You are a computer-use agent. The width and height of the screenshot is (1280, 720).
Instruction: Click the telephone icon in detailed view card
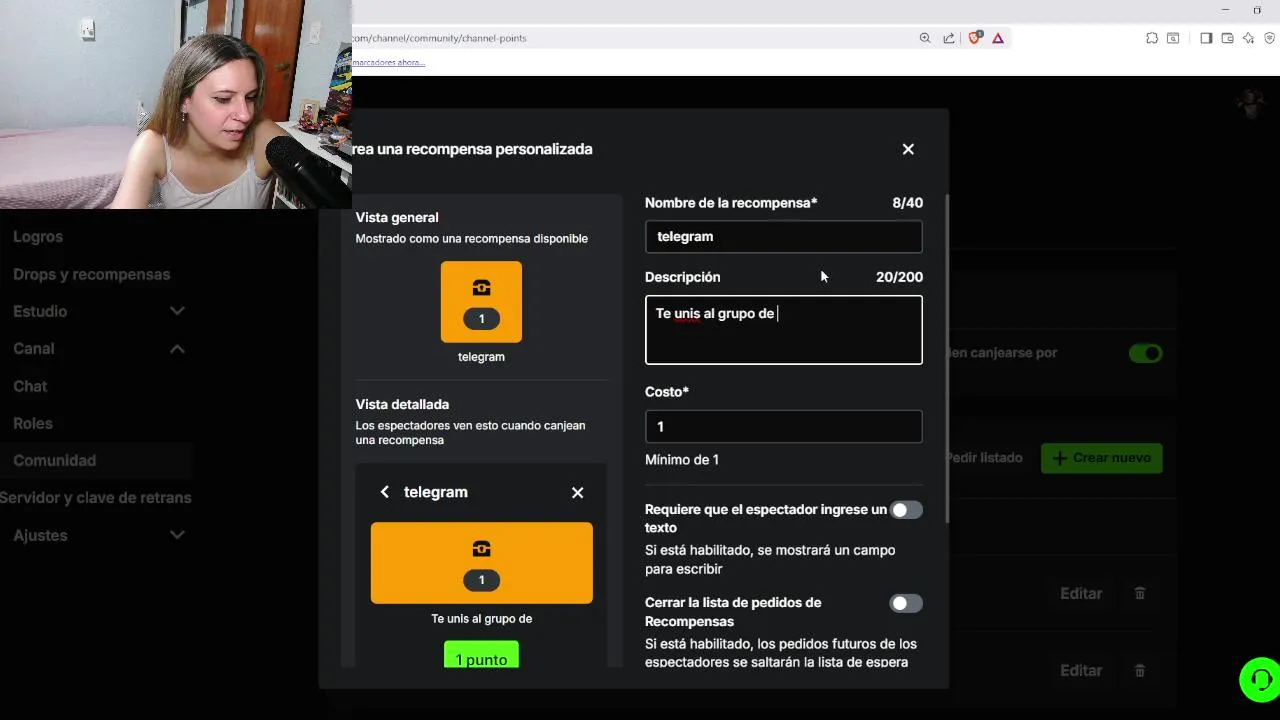click(x=481, y=548)
